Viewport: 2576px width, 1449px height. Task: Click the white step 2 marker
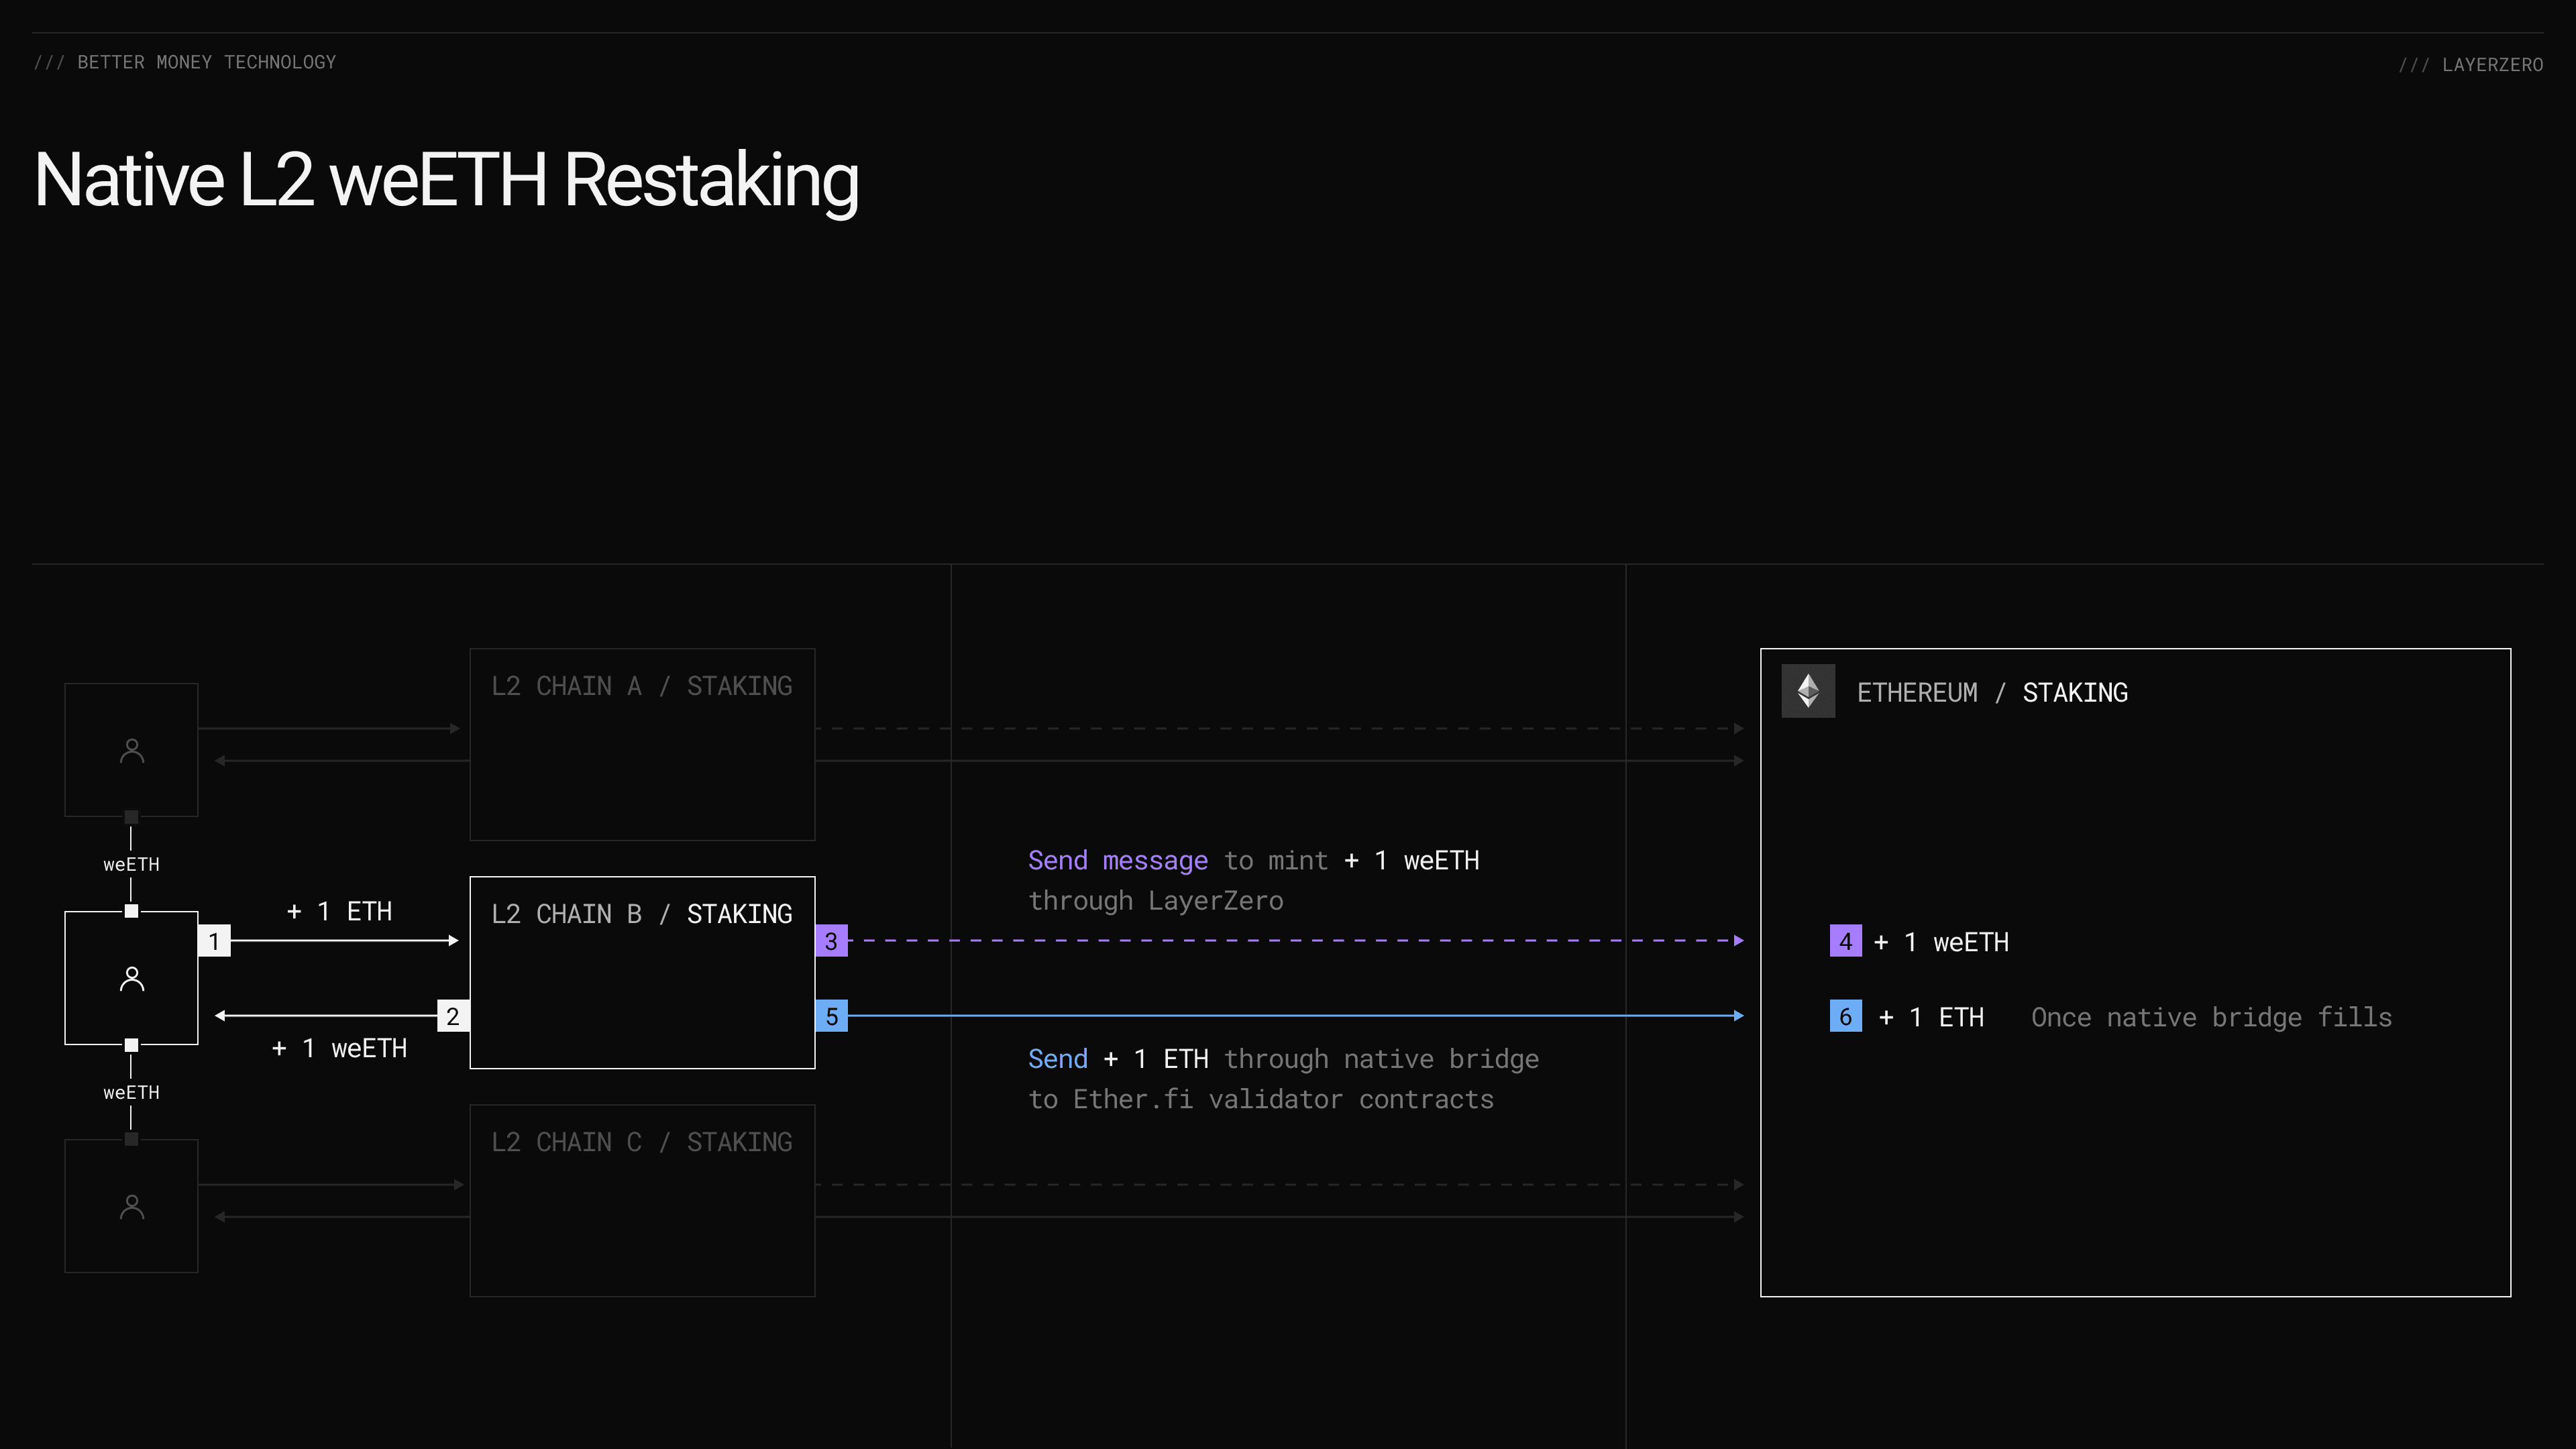453,1016
